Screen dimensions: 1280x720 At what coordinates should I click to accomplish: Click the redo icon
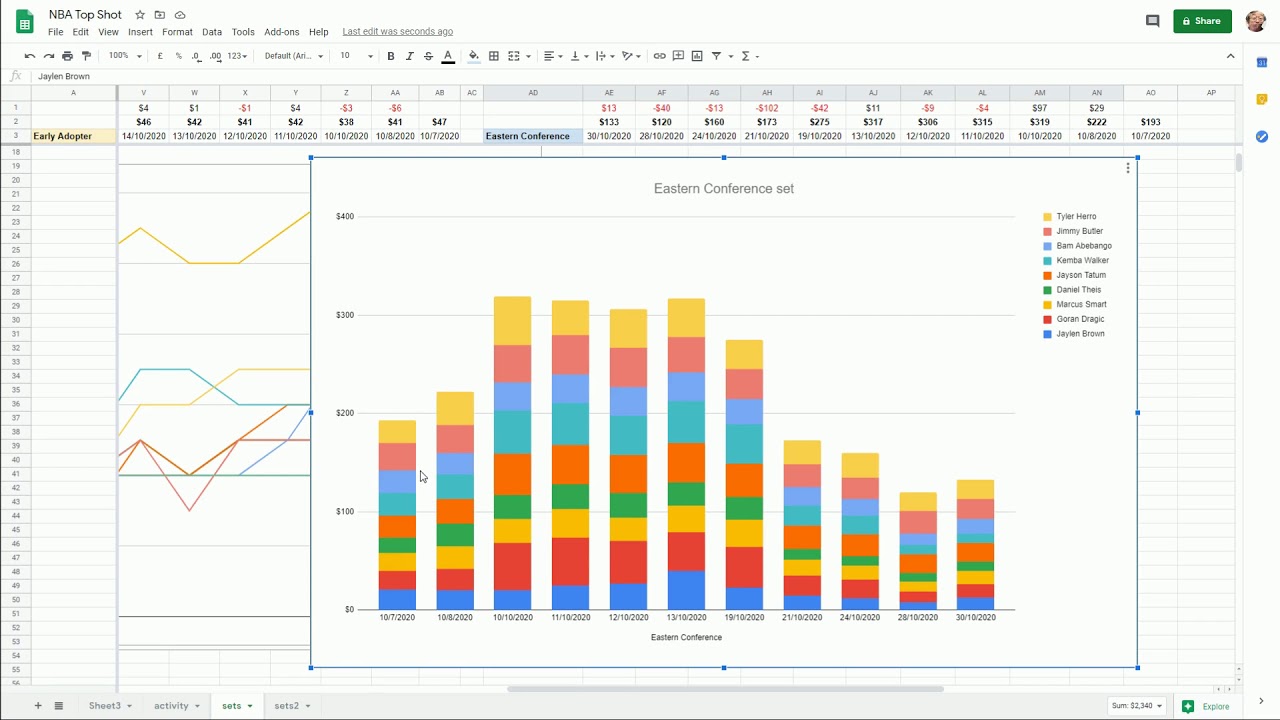[48, 56]
